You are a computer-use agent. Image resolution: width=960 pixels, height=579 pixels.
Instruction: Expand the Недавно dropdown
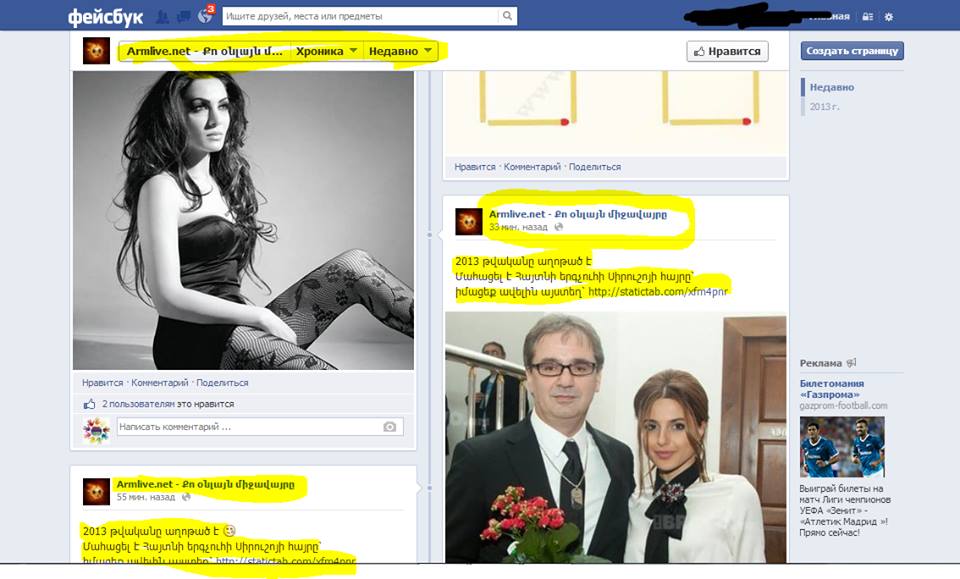click(x=400, y=51)
